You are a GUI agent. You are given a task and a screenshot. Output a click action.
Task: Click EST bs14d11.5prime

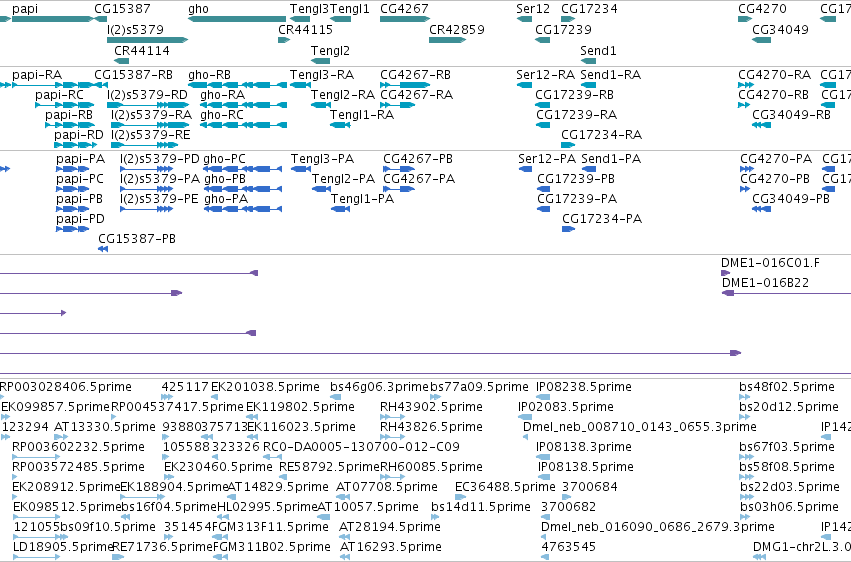[481, 507]
